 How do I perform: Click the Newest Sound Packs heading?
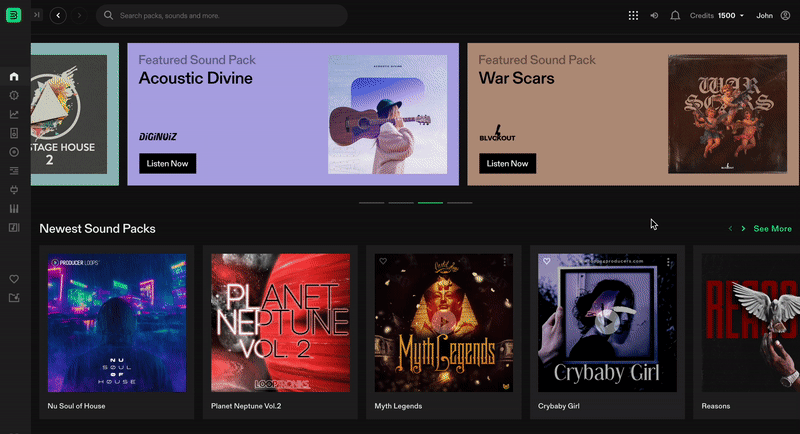[x=97, y=228]
